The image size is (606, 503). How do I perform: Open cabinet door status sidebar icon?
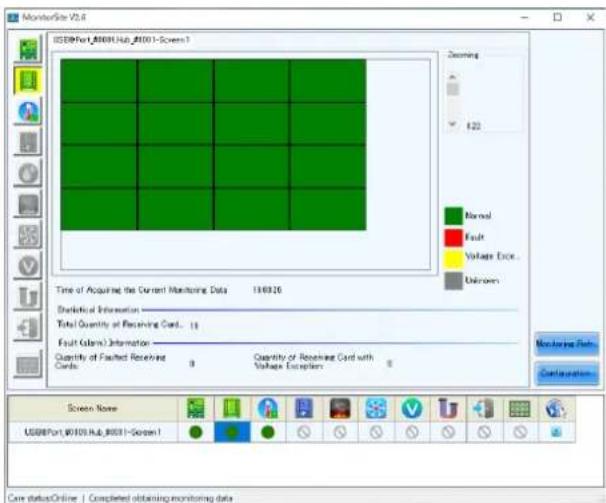click(28, 328)
